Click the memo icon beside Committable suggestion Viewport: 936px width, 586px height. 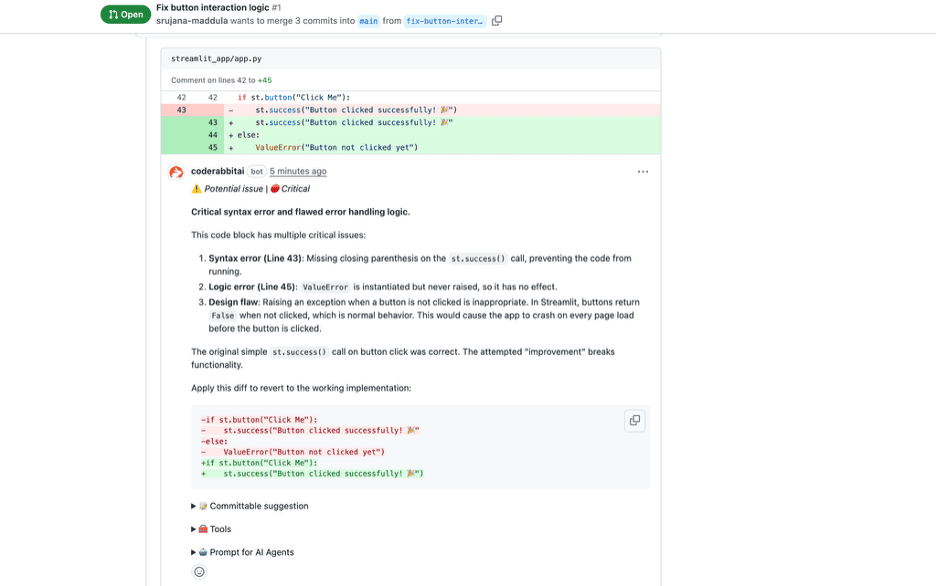205,505
